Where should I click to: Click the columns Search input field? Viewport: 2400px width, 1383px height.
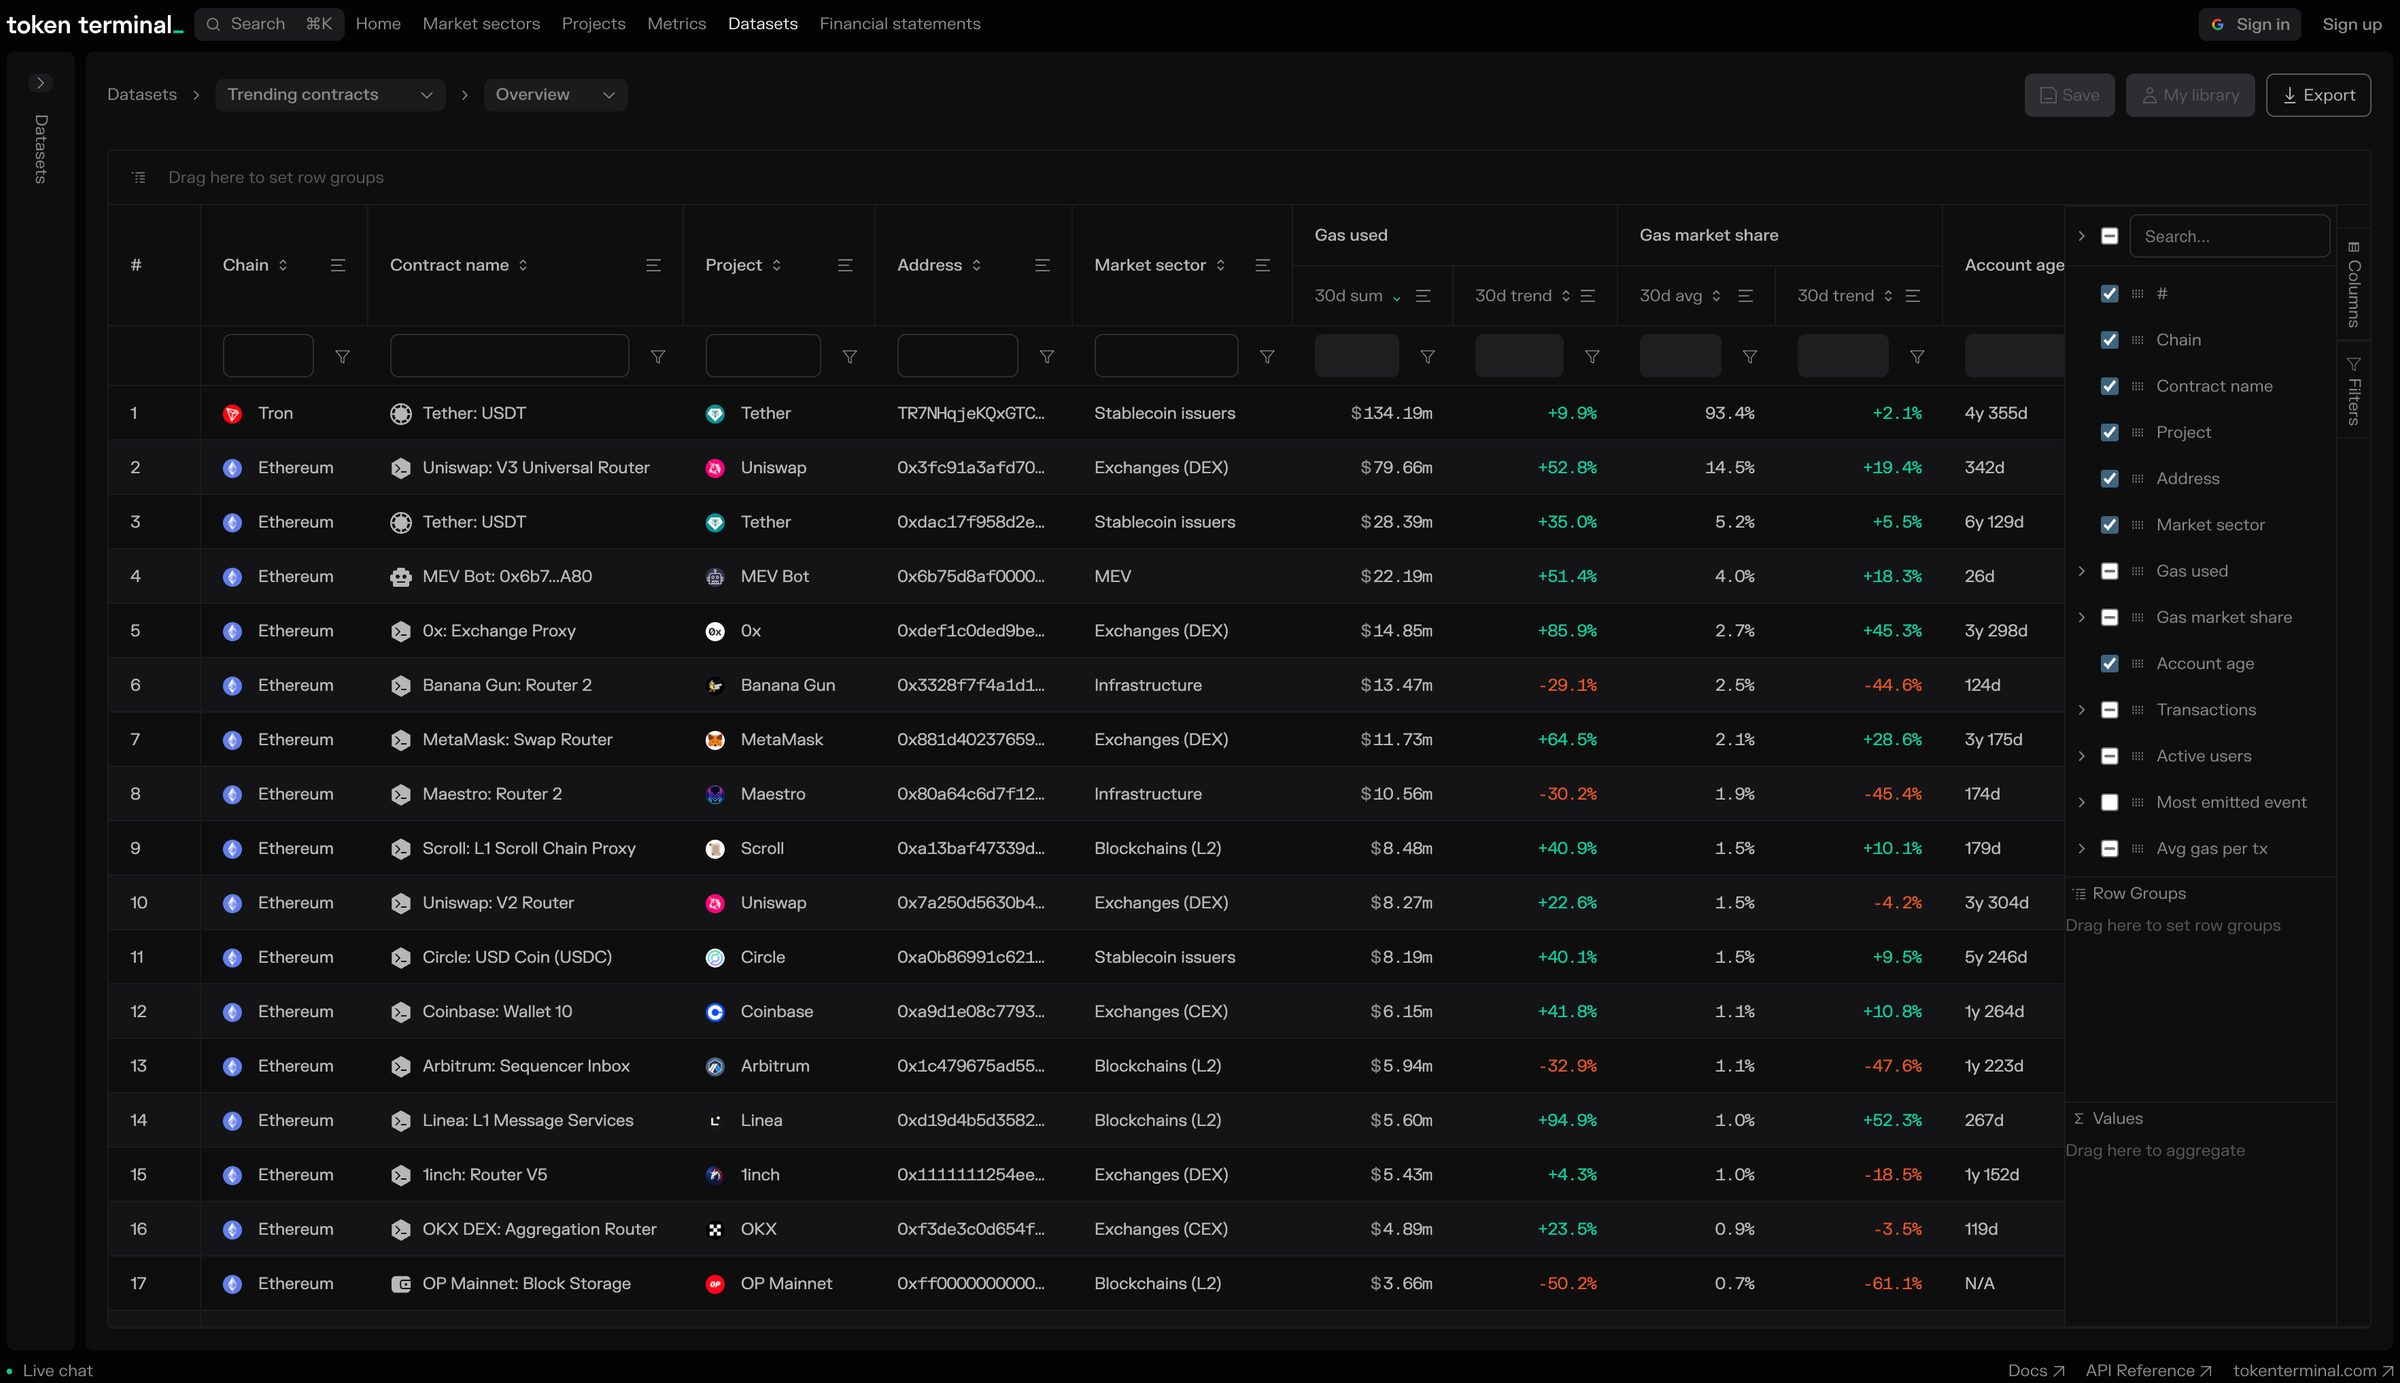(2228, 237)
